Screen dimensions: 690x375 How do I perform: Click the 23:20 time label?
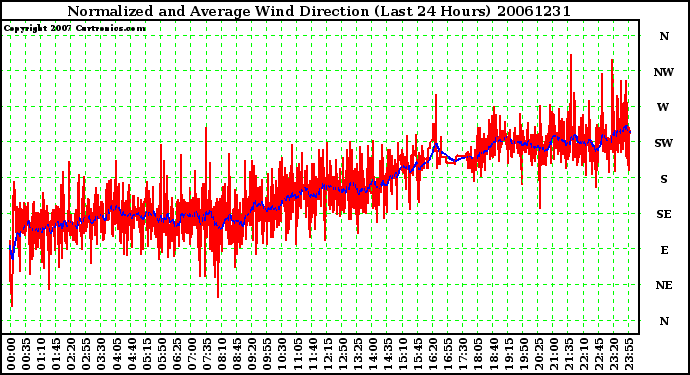click(x=613, y=354)
